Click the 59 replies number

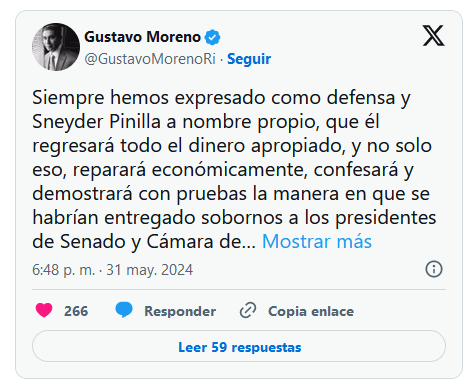click(x=219, y=347)
